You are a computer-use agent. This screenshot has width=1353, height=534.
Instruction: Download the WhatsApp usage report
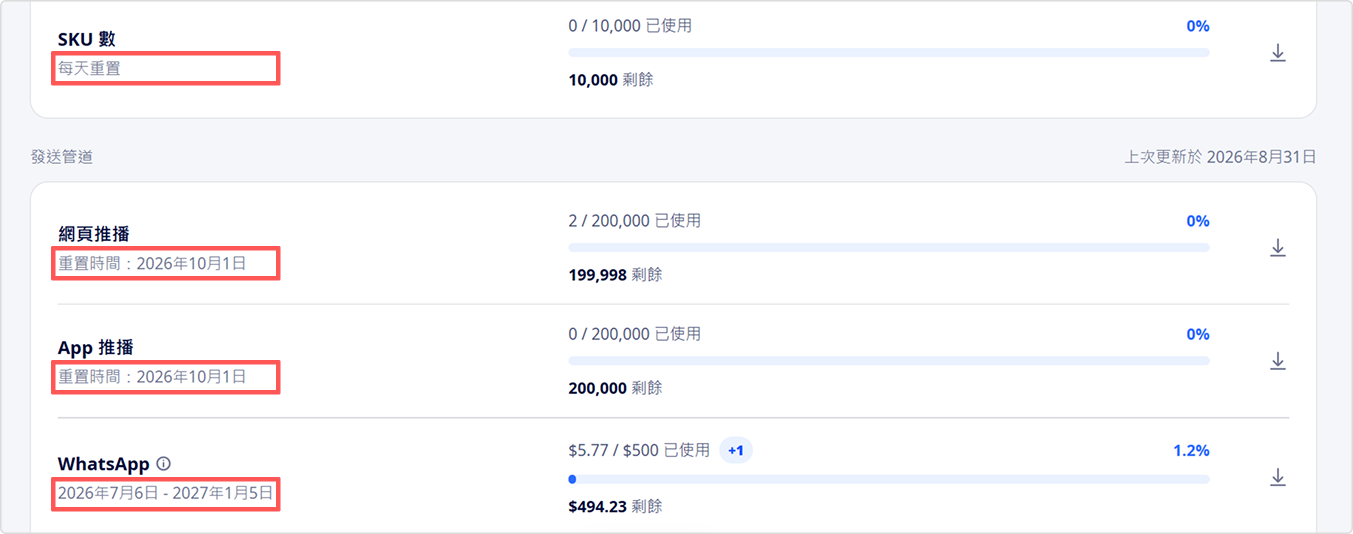pyautogui.click(x=1277, y=478)
